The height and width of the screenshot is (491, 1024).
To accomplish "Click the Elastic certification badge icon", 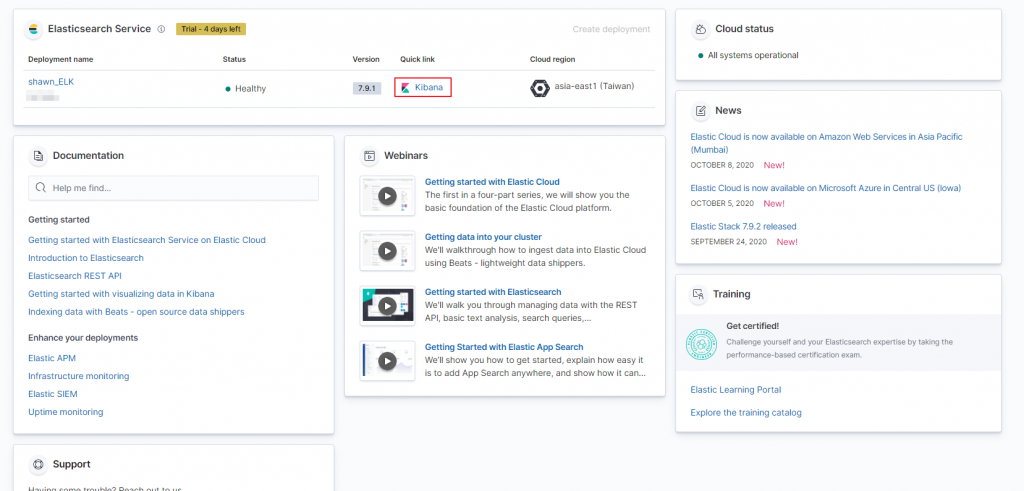I will tap(701, 343).
